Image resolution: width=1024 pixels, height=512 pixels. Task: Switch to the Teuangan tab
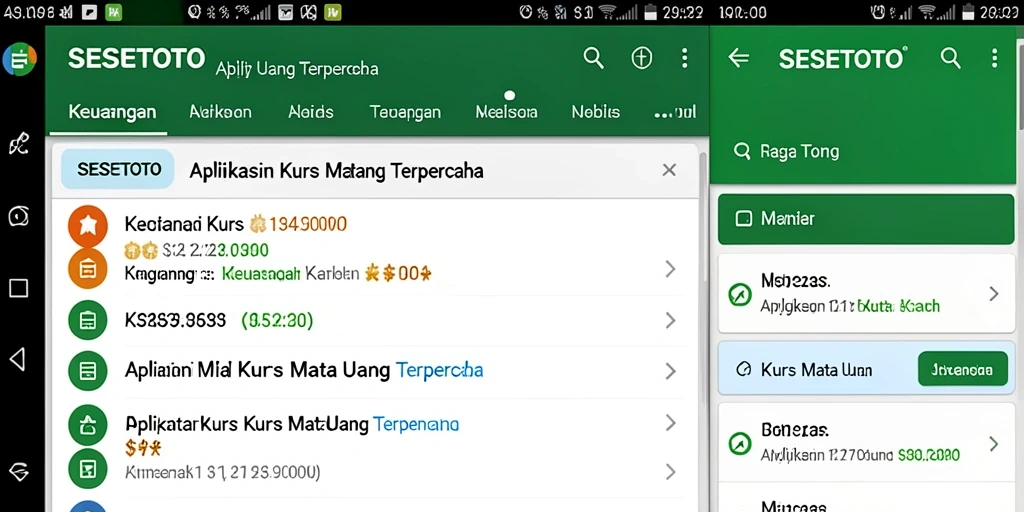405,112
